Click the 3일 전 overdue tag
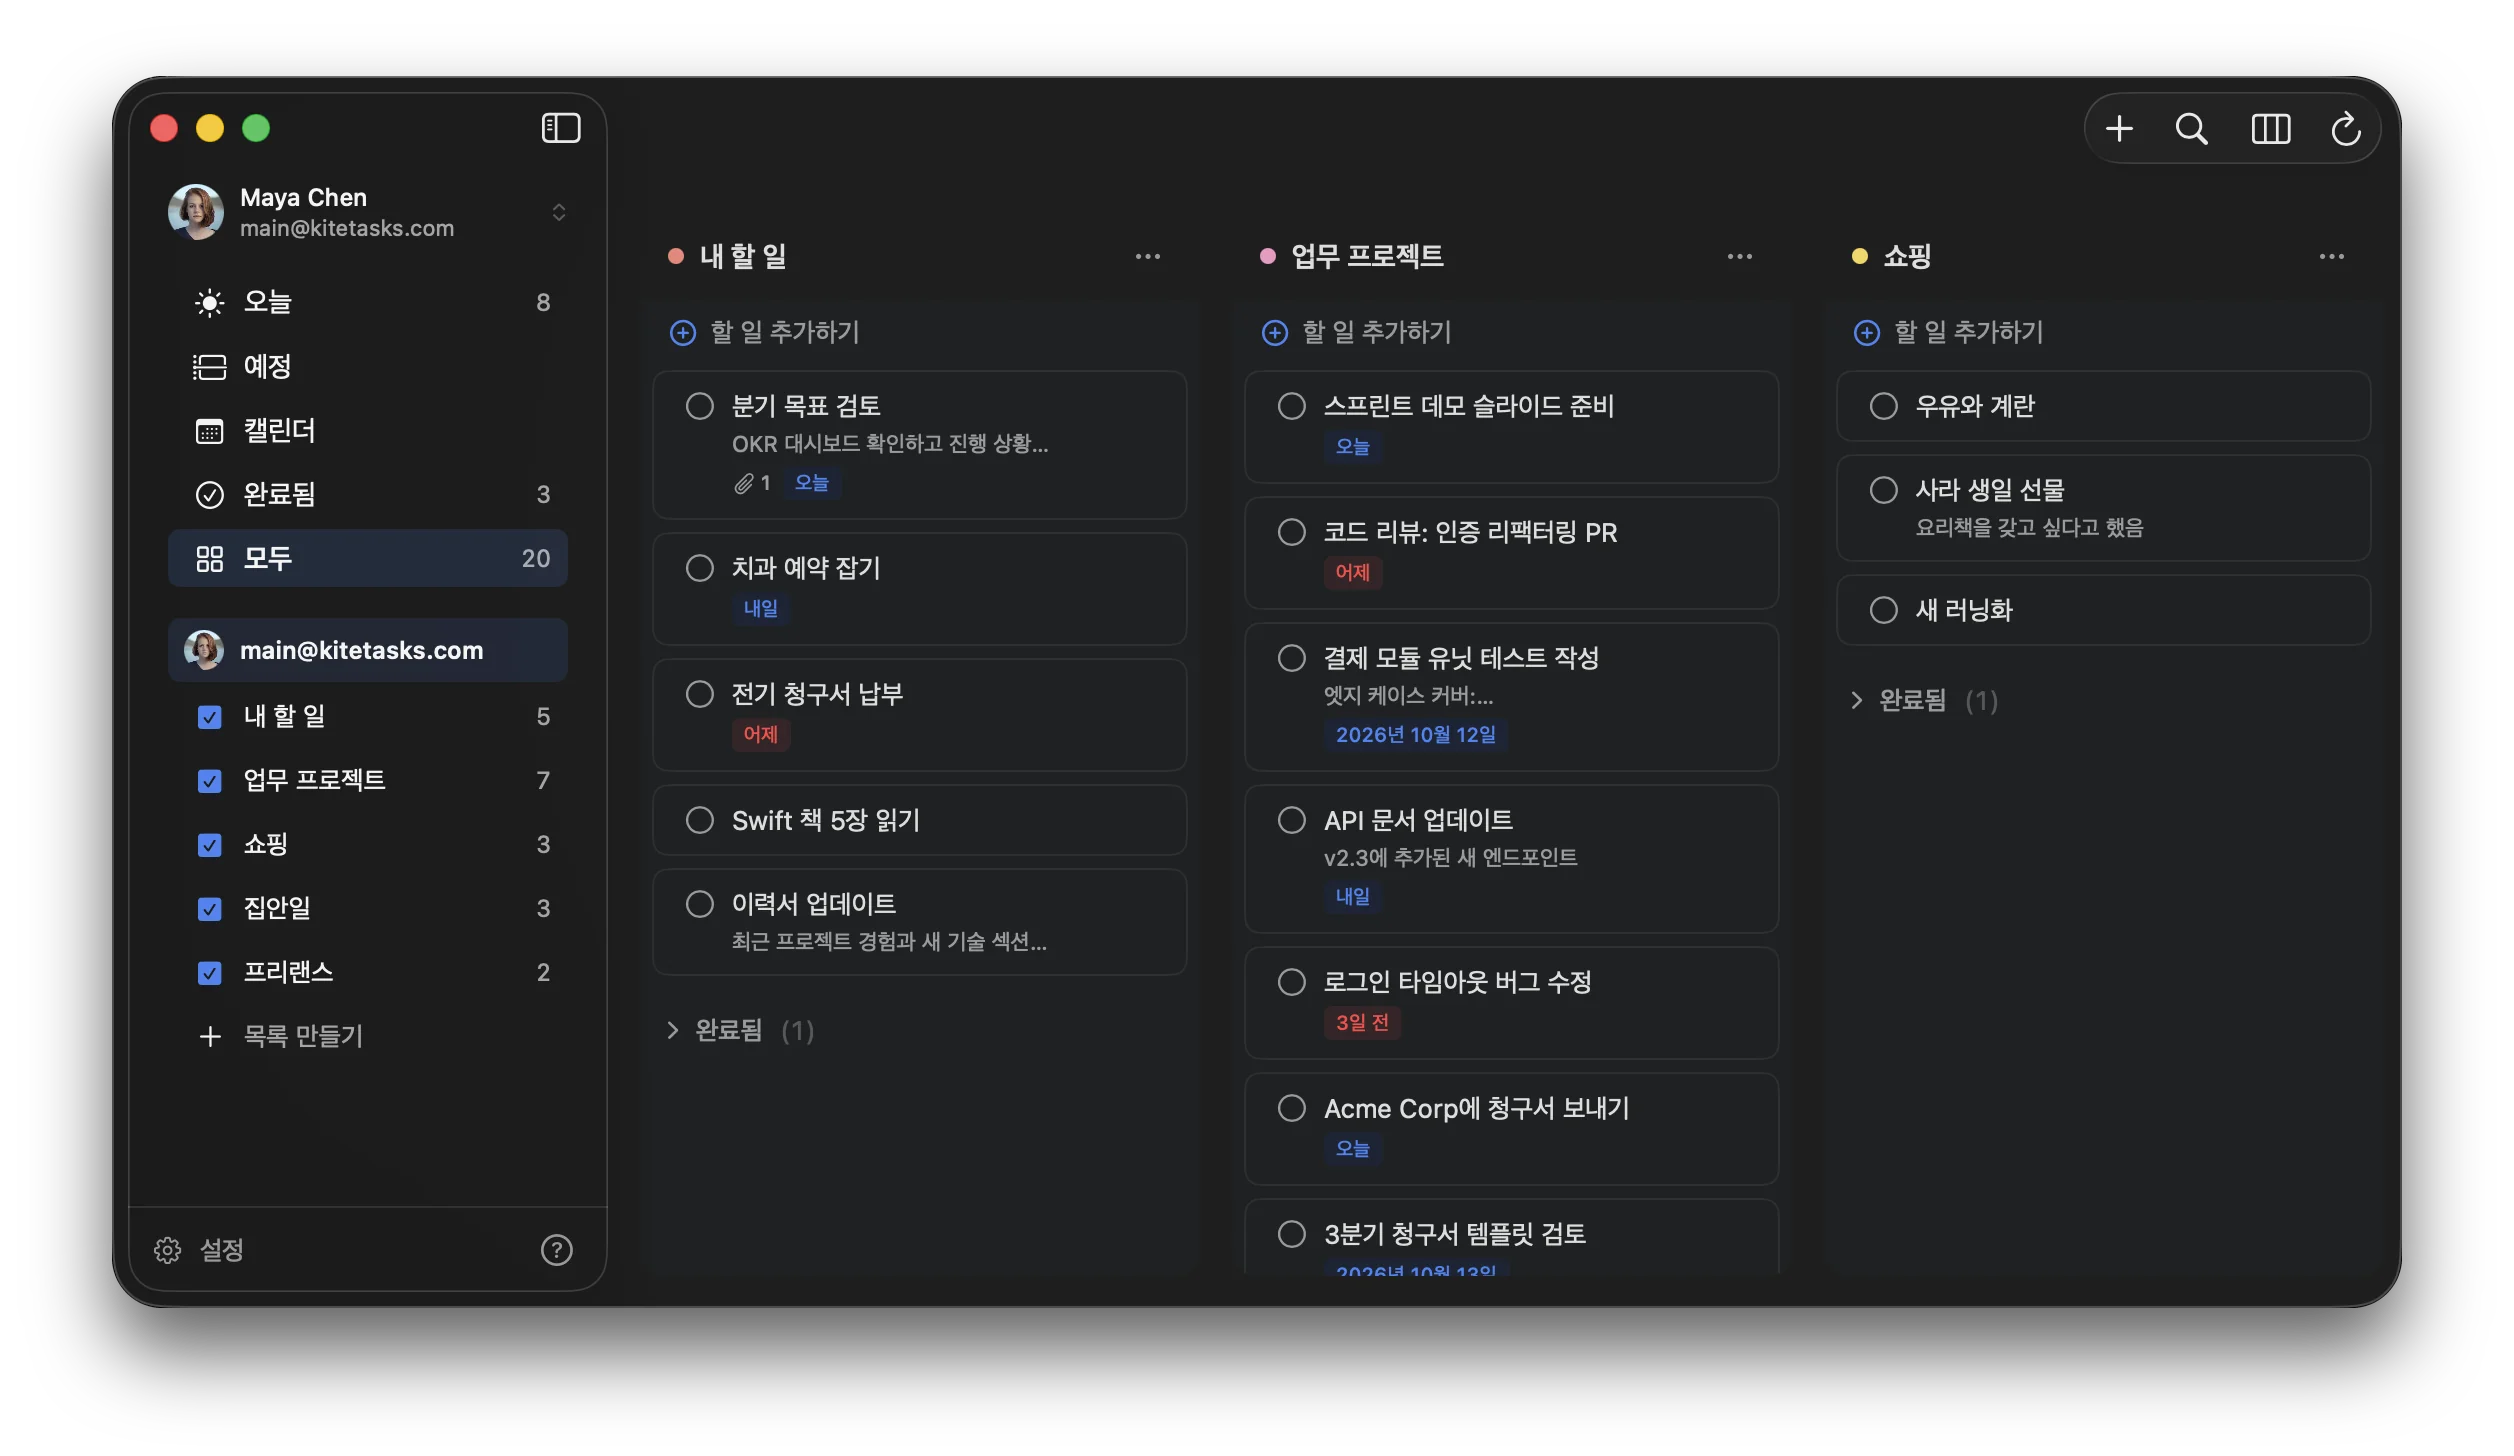This screenshot has height=1456, width=2514. [x=1362, y=1023]
